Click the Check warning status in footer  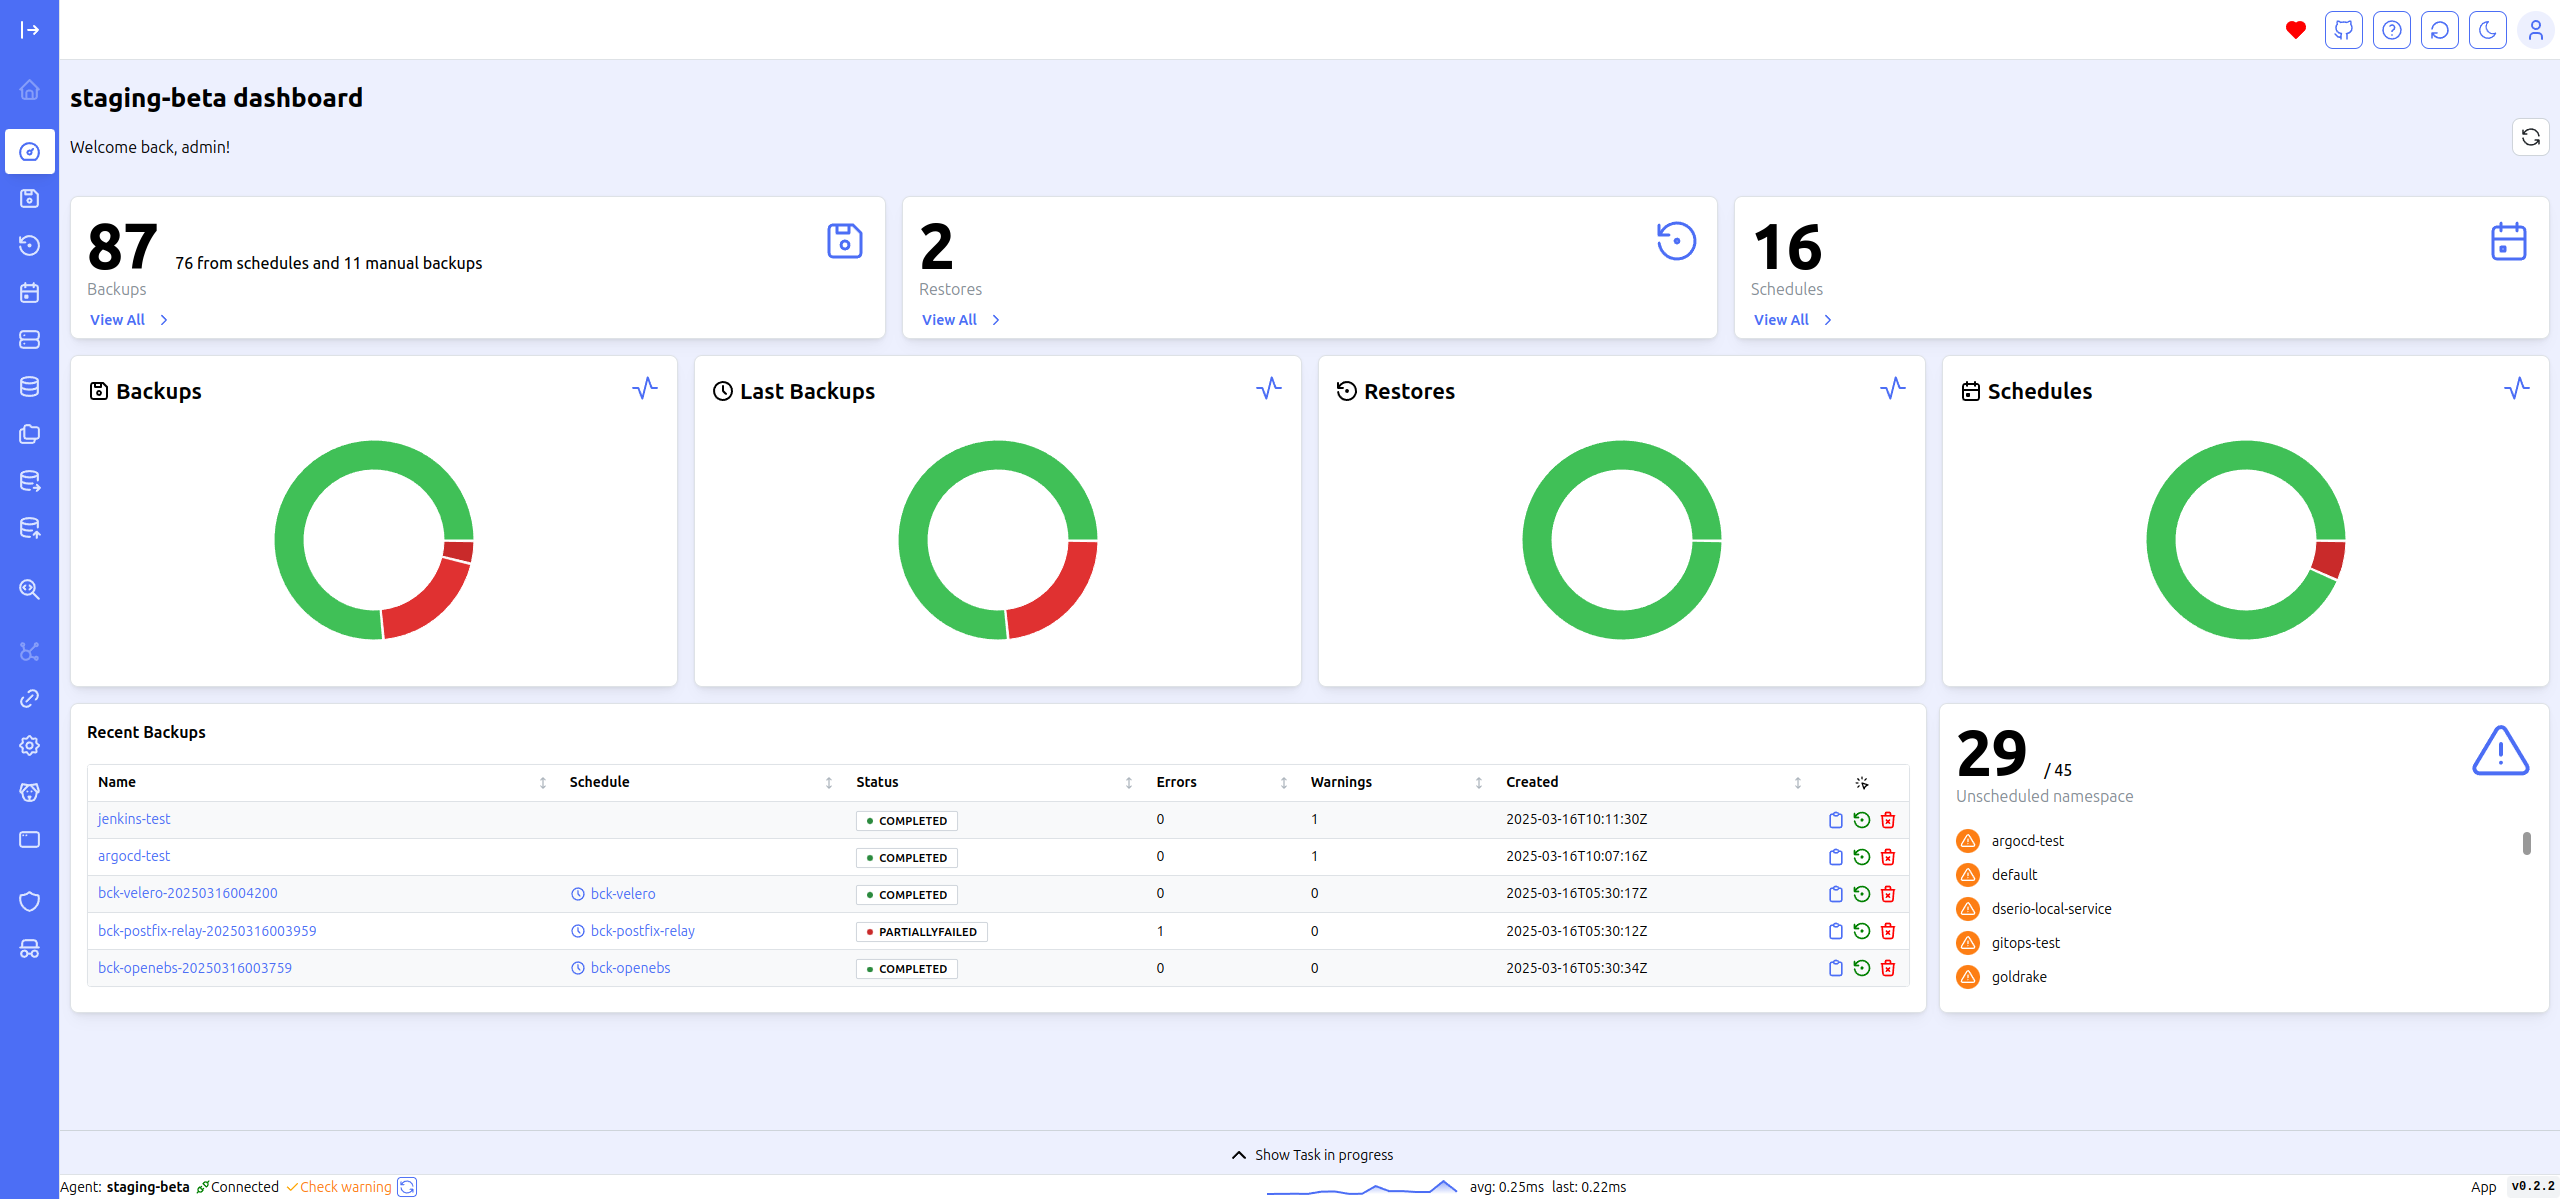(x=339, y=1187)
